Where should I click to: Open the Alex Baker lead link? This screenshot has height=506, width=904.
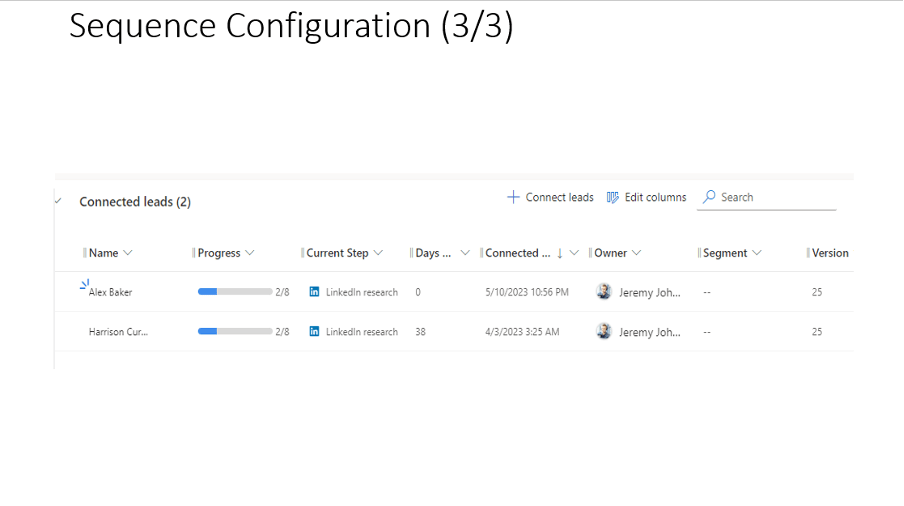[110, 292]
